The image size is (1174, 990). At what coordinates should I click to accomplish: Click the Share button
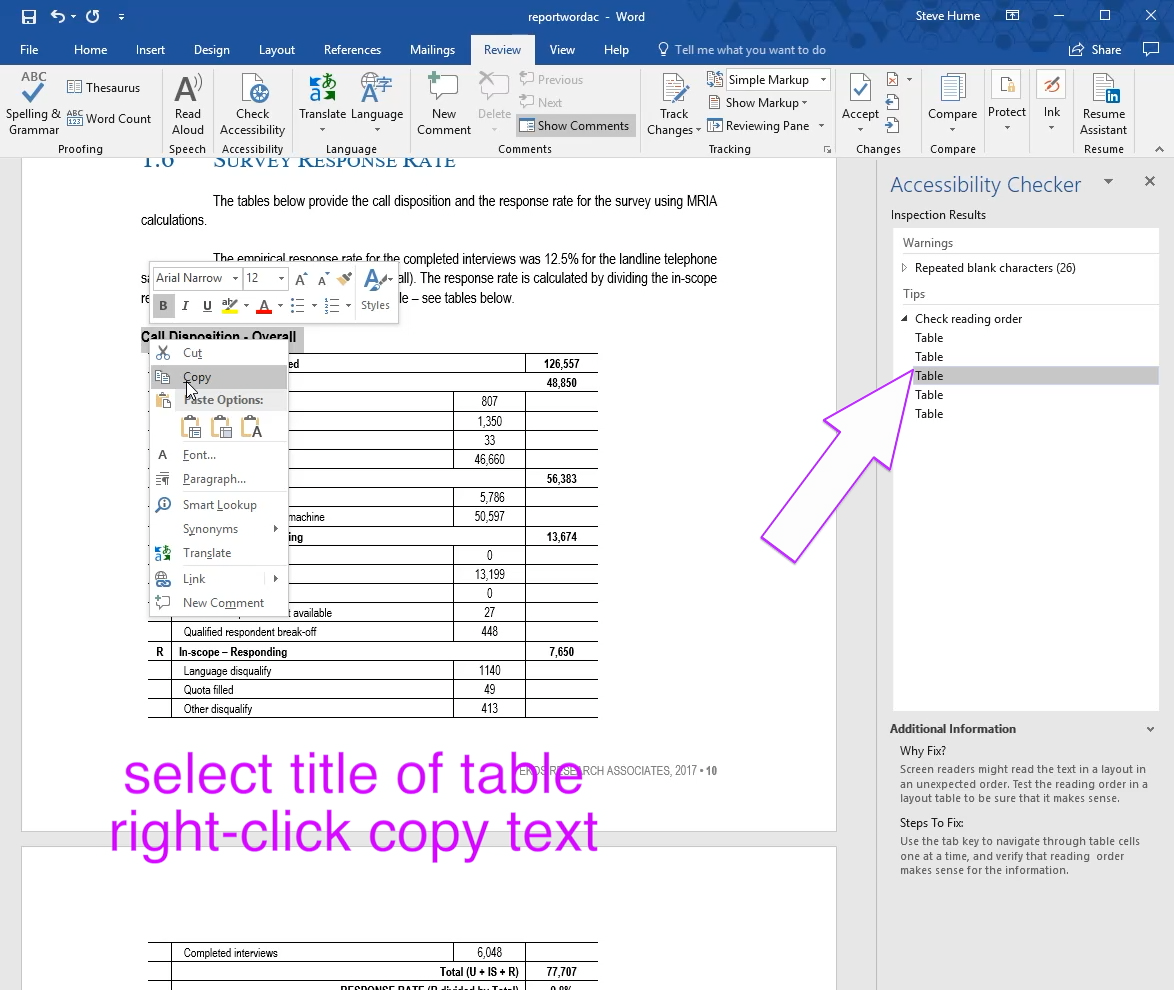point(1095,49)
